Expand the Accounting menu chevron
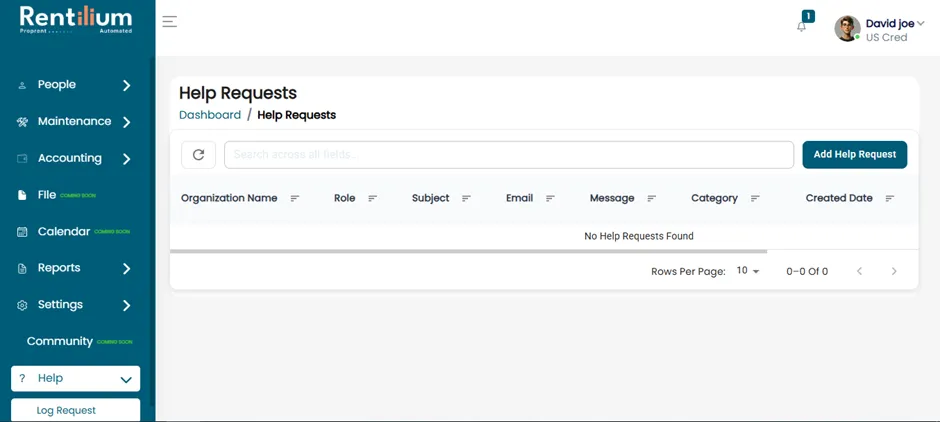Viewport: 940px width, 422px height. 126,159
